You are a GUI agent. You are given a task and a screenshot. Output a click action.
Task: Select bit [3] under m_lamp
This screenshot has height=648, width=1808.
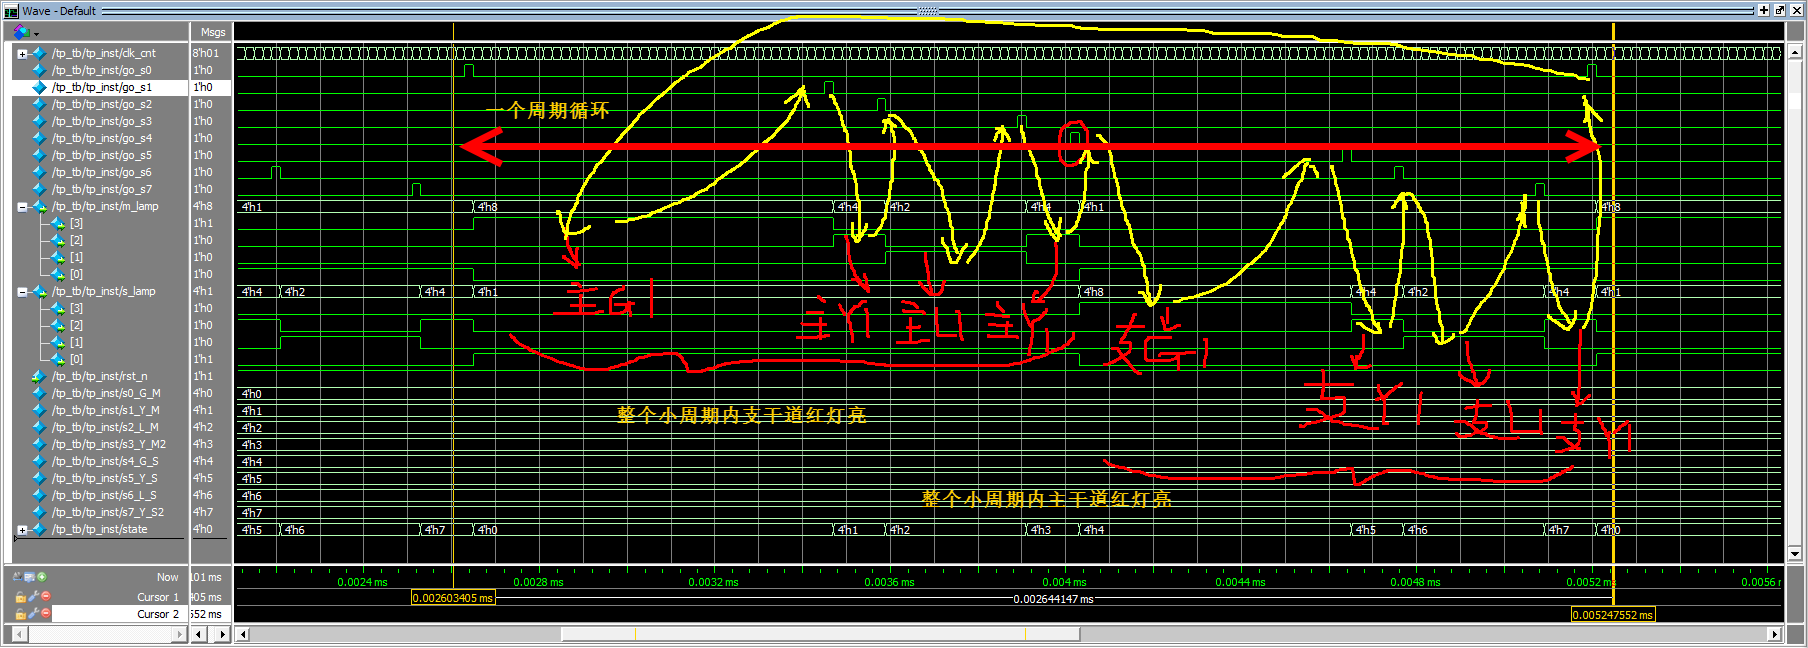click(76, 224)
